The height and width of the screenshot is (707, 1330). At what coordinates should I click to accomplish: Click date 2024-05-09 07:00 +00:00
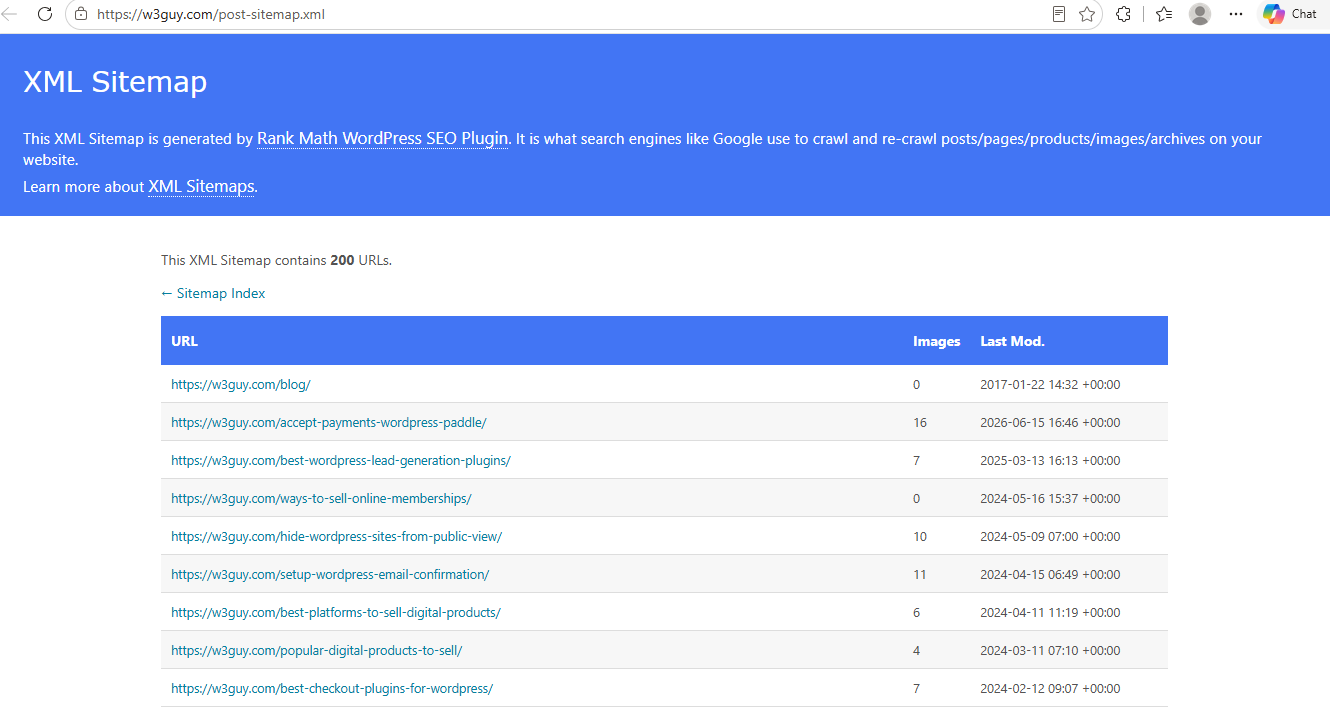(1050, 536)
